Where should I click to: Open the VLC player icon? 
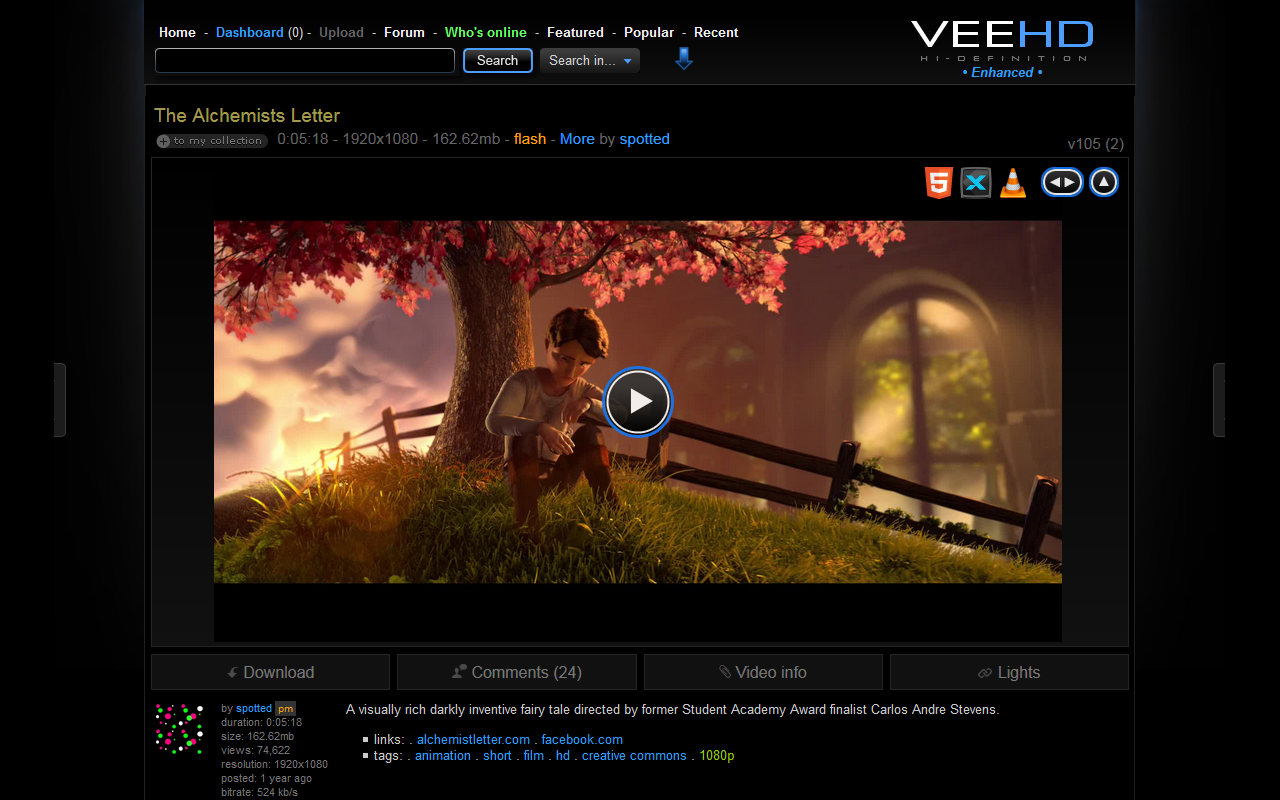click(x=1013, y=182)
